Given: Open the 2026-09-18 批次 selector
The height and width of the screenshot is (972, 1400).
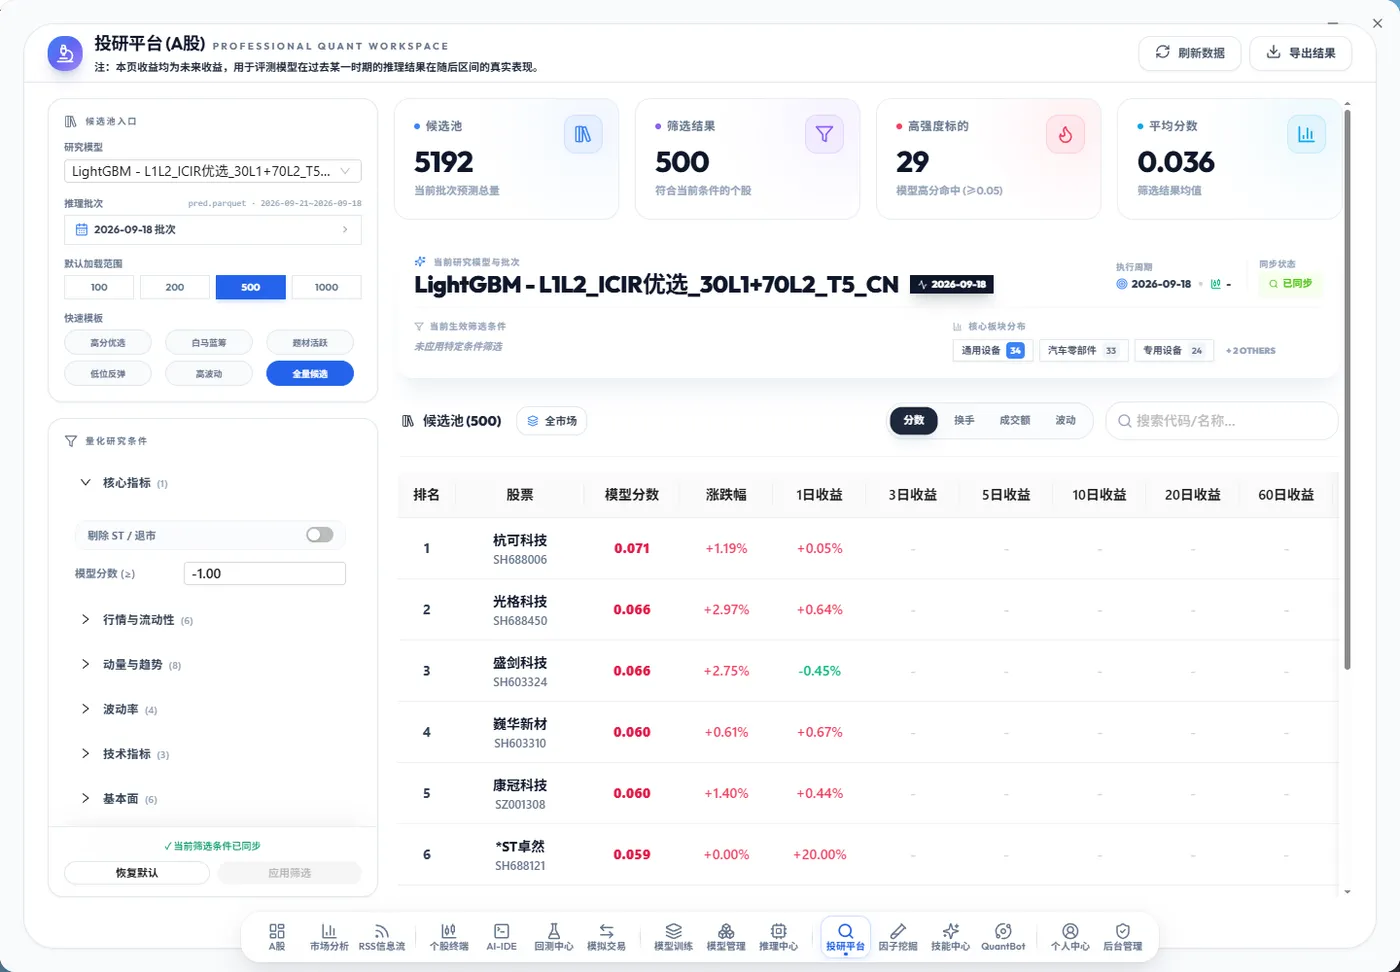Looking at the screenshot, I should click(x=213, y=230).
